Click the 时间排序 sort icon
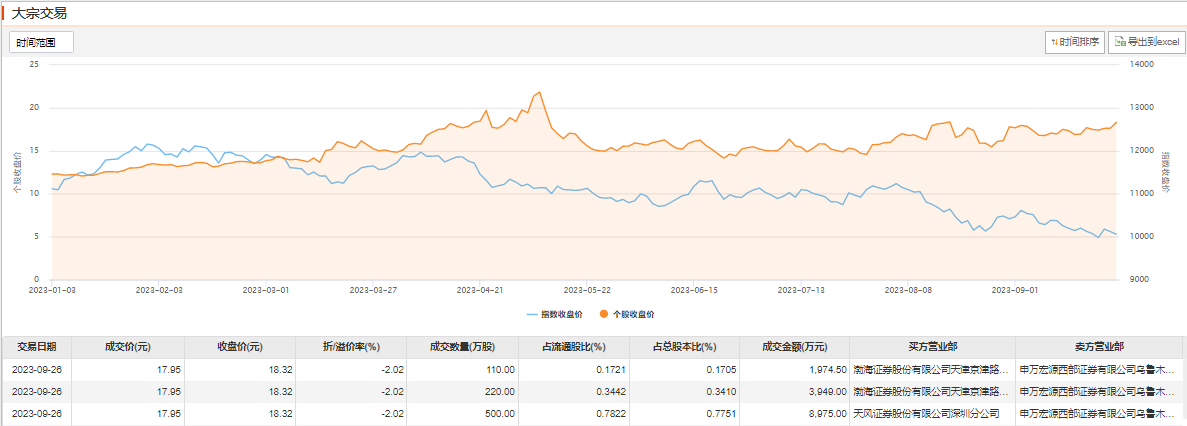Viewport: 1187px width, 426px height. tap(1053, 42)
